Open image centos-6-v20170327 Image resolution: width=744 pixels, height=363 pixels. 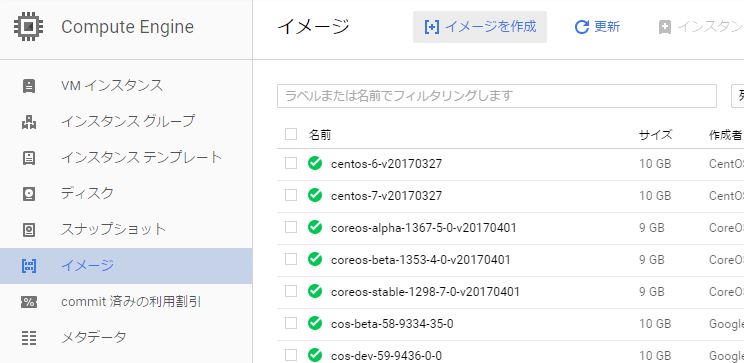coord(386,164)
